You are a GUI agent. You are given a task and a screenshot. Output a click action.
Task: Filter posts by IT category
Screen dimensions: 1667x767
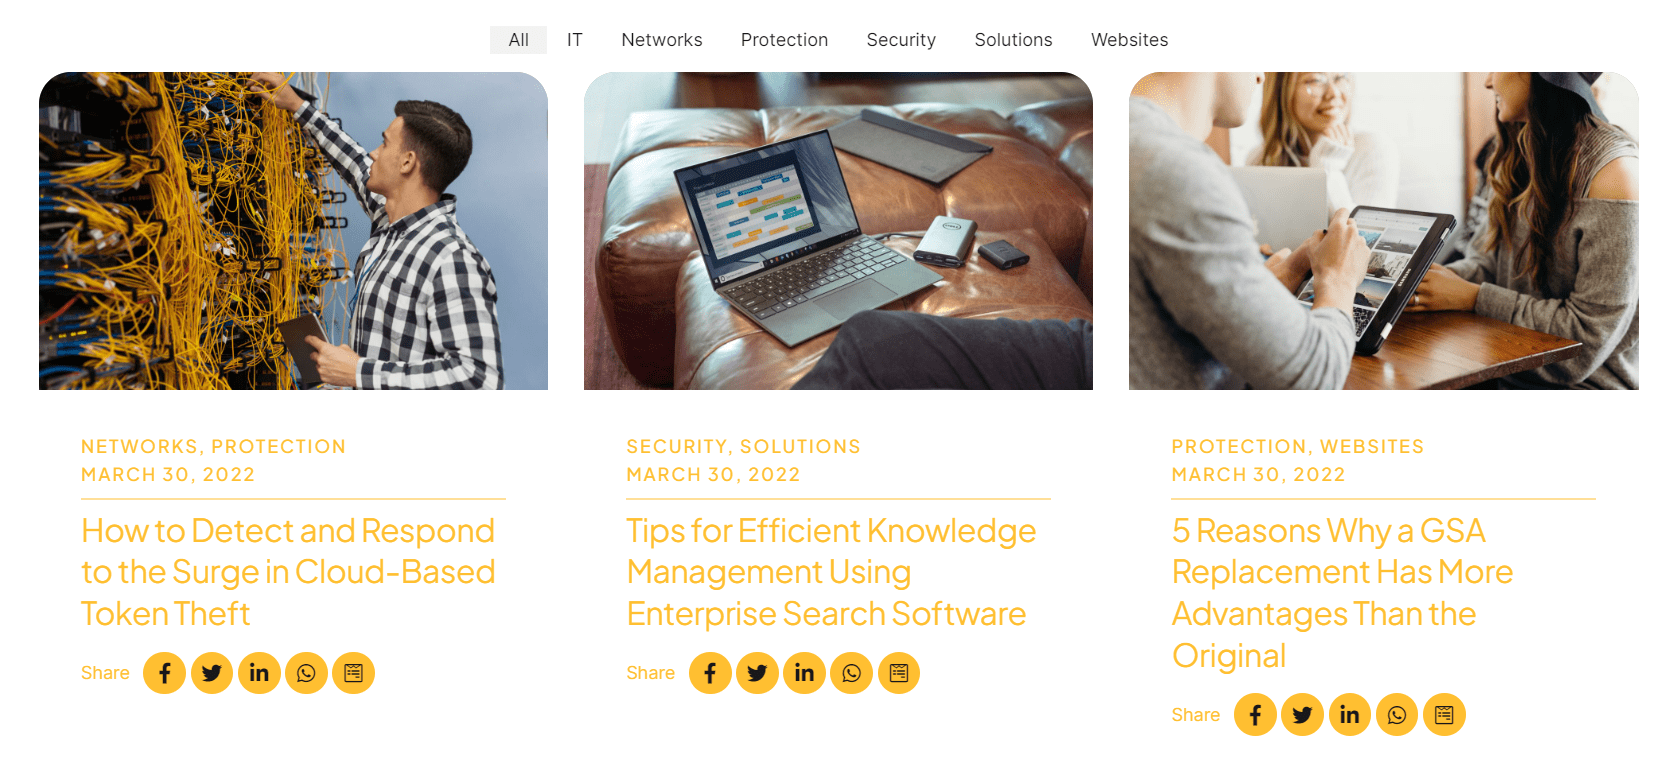point(574,40)
